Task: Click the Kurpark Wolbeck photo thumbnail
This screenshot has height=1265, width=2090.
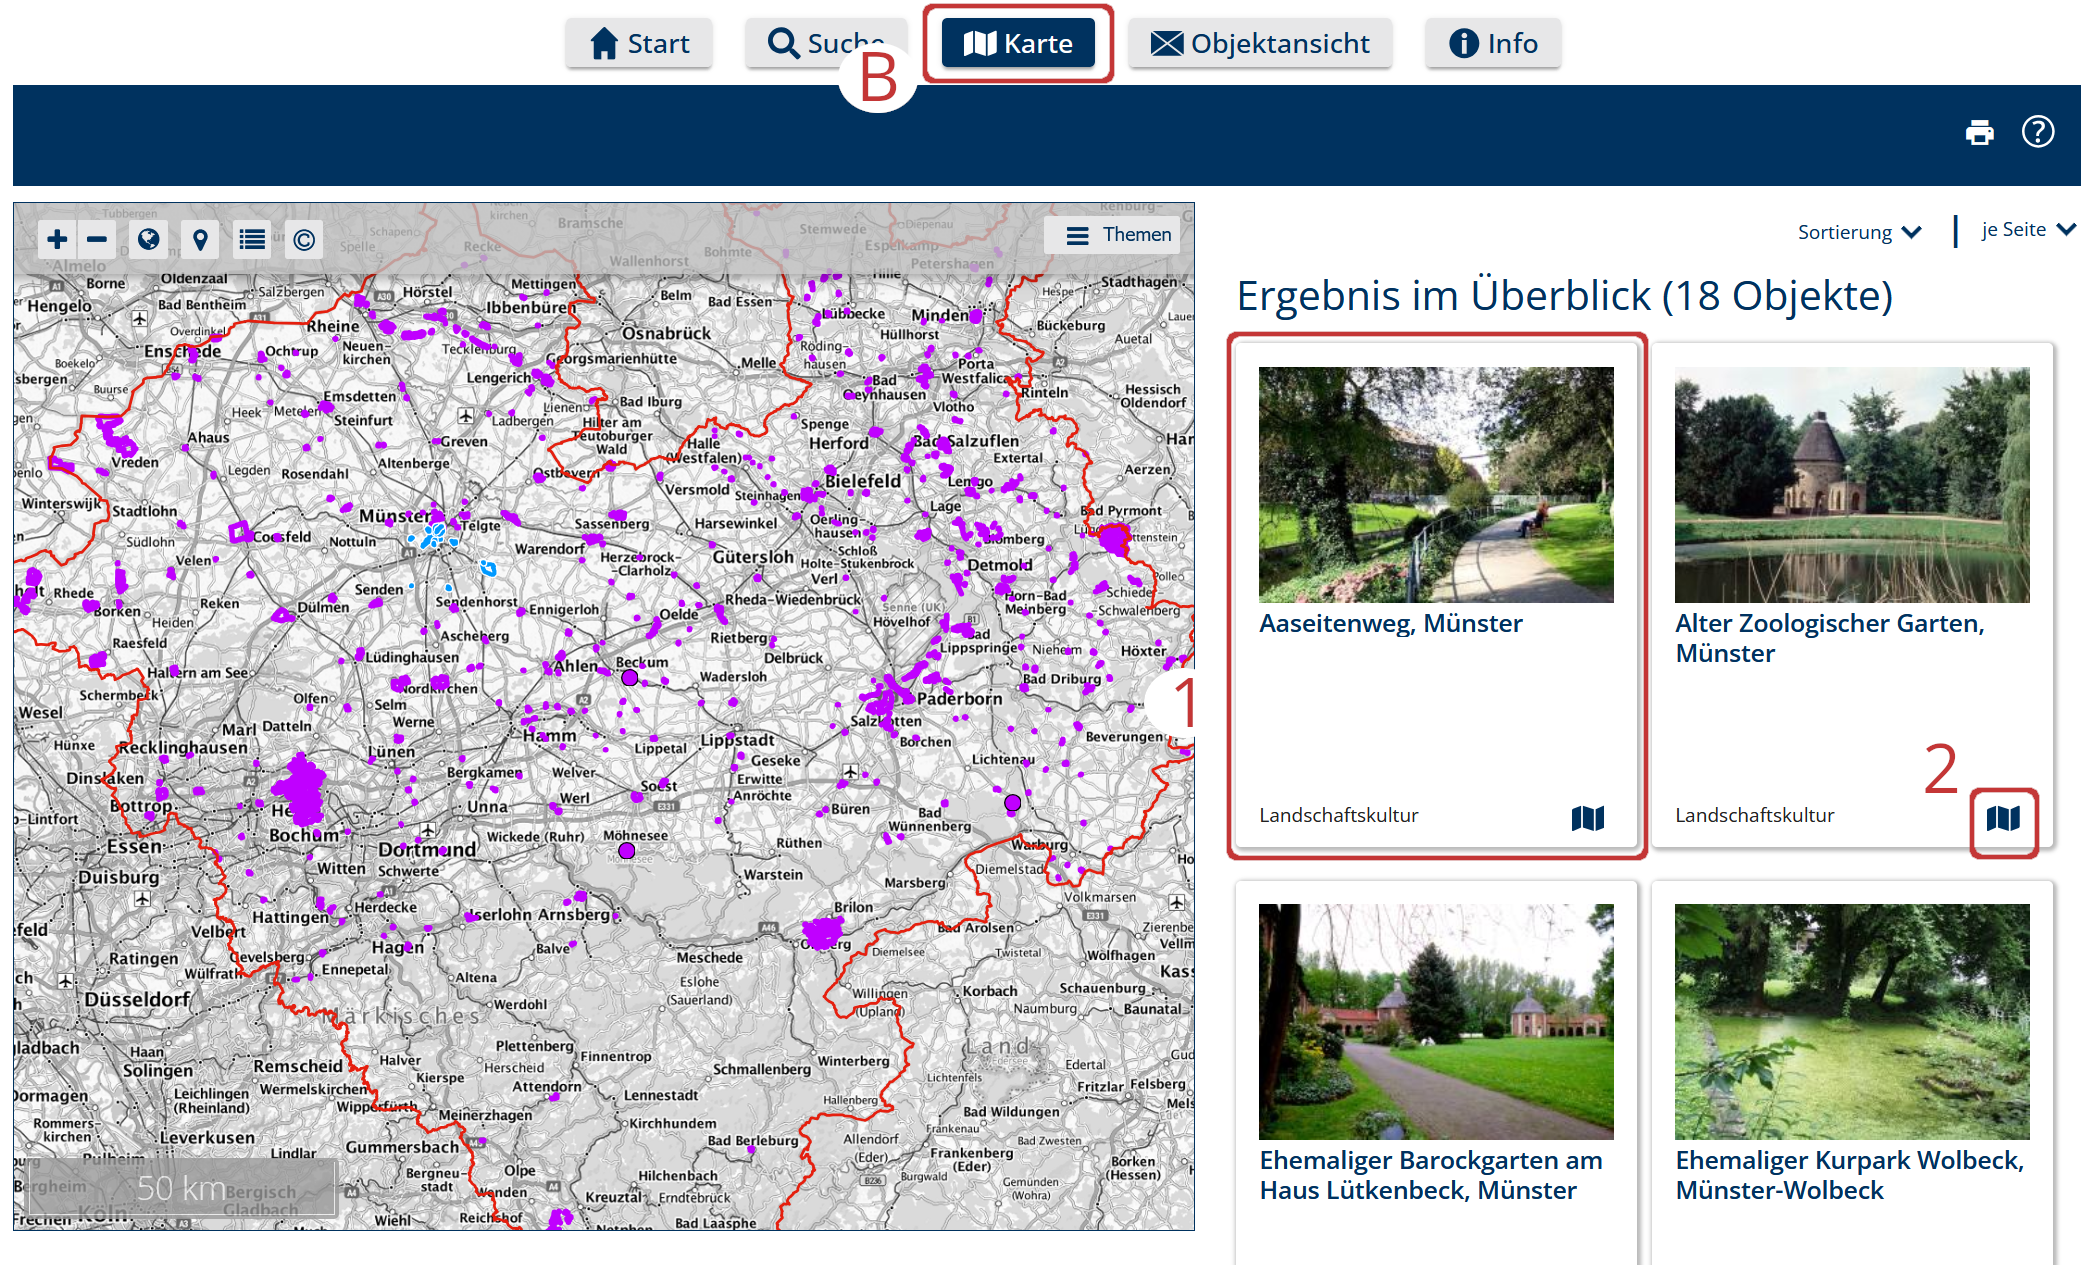Action: pyautogui.click(x=1852, y=1021)
